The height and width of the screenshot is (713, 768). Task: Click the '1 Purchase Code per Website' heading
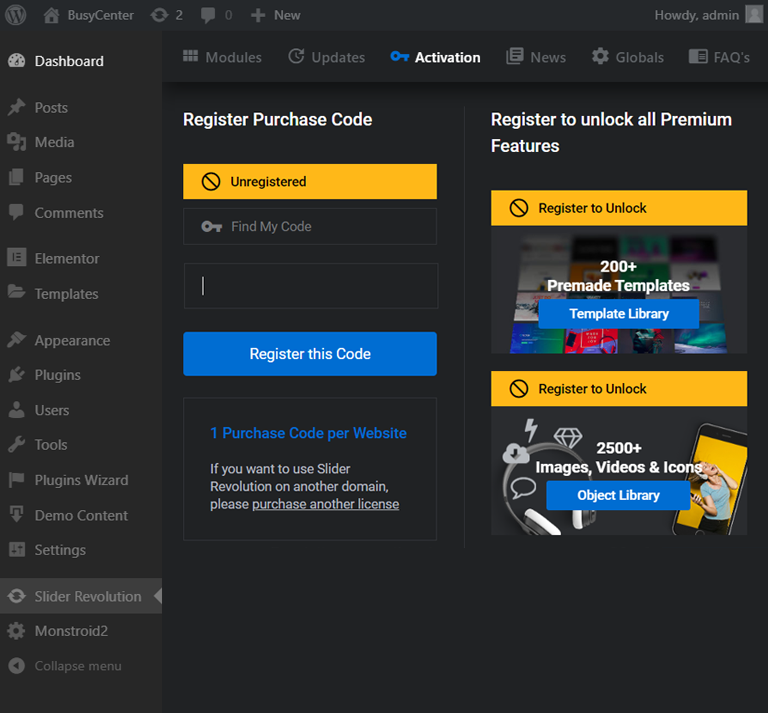308,433
